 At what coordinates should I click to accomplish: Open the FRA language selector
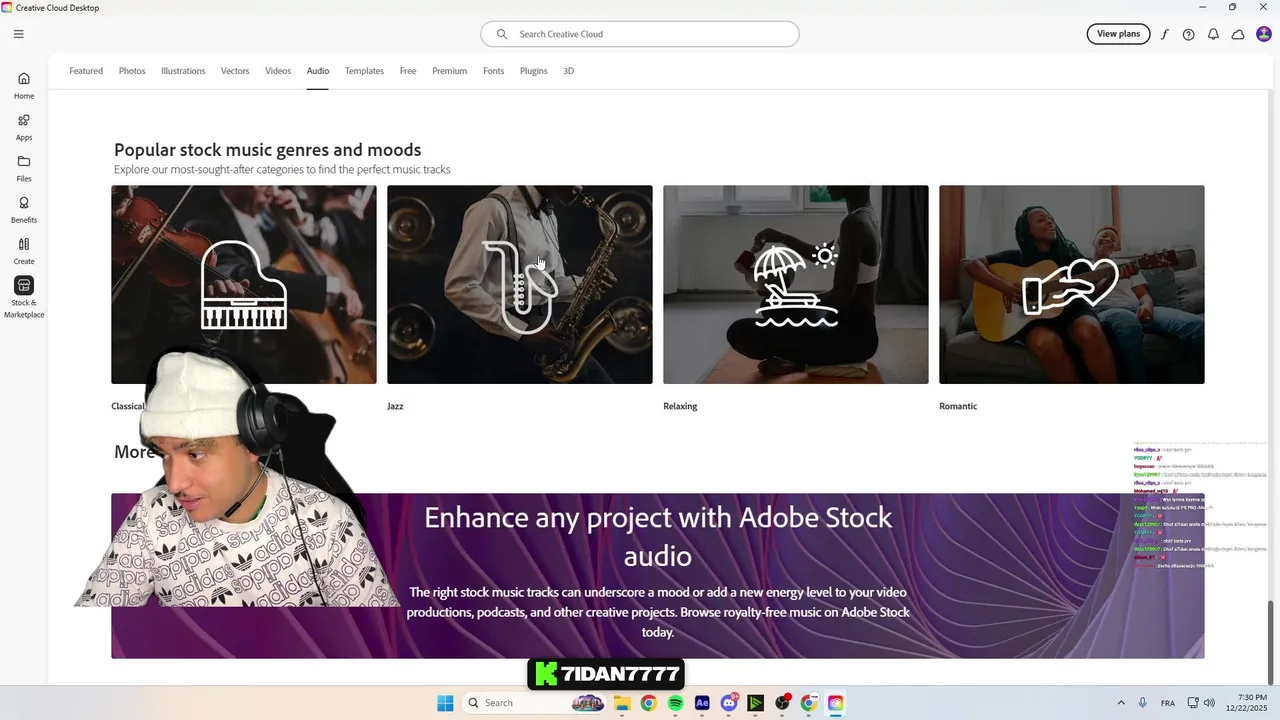pyautogui.click(x=1168, y=703)
